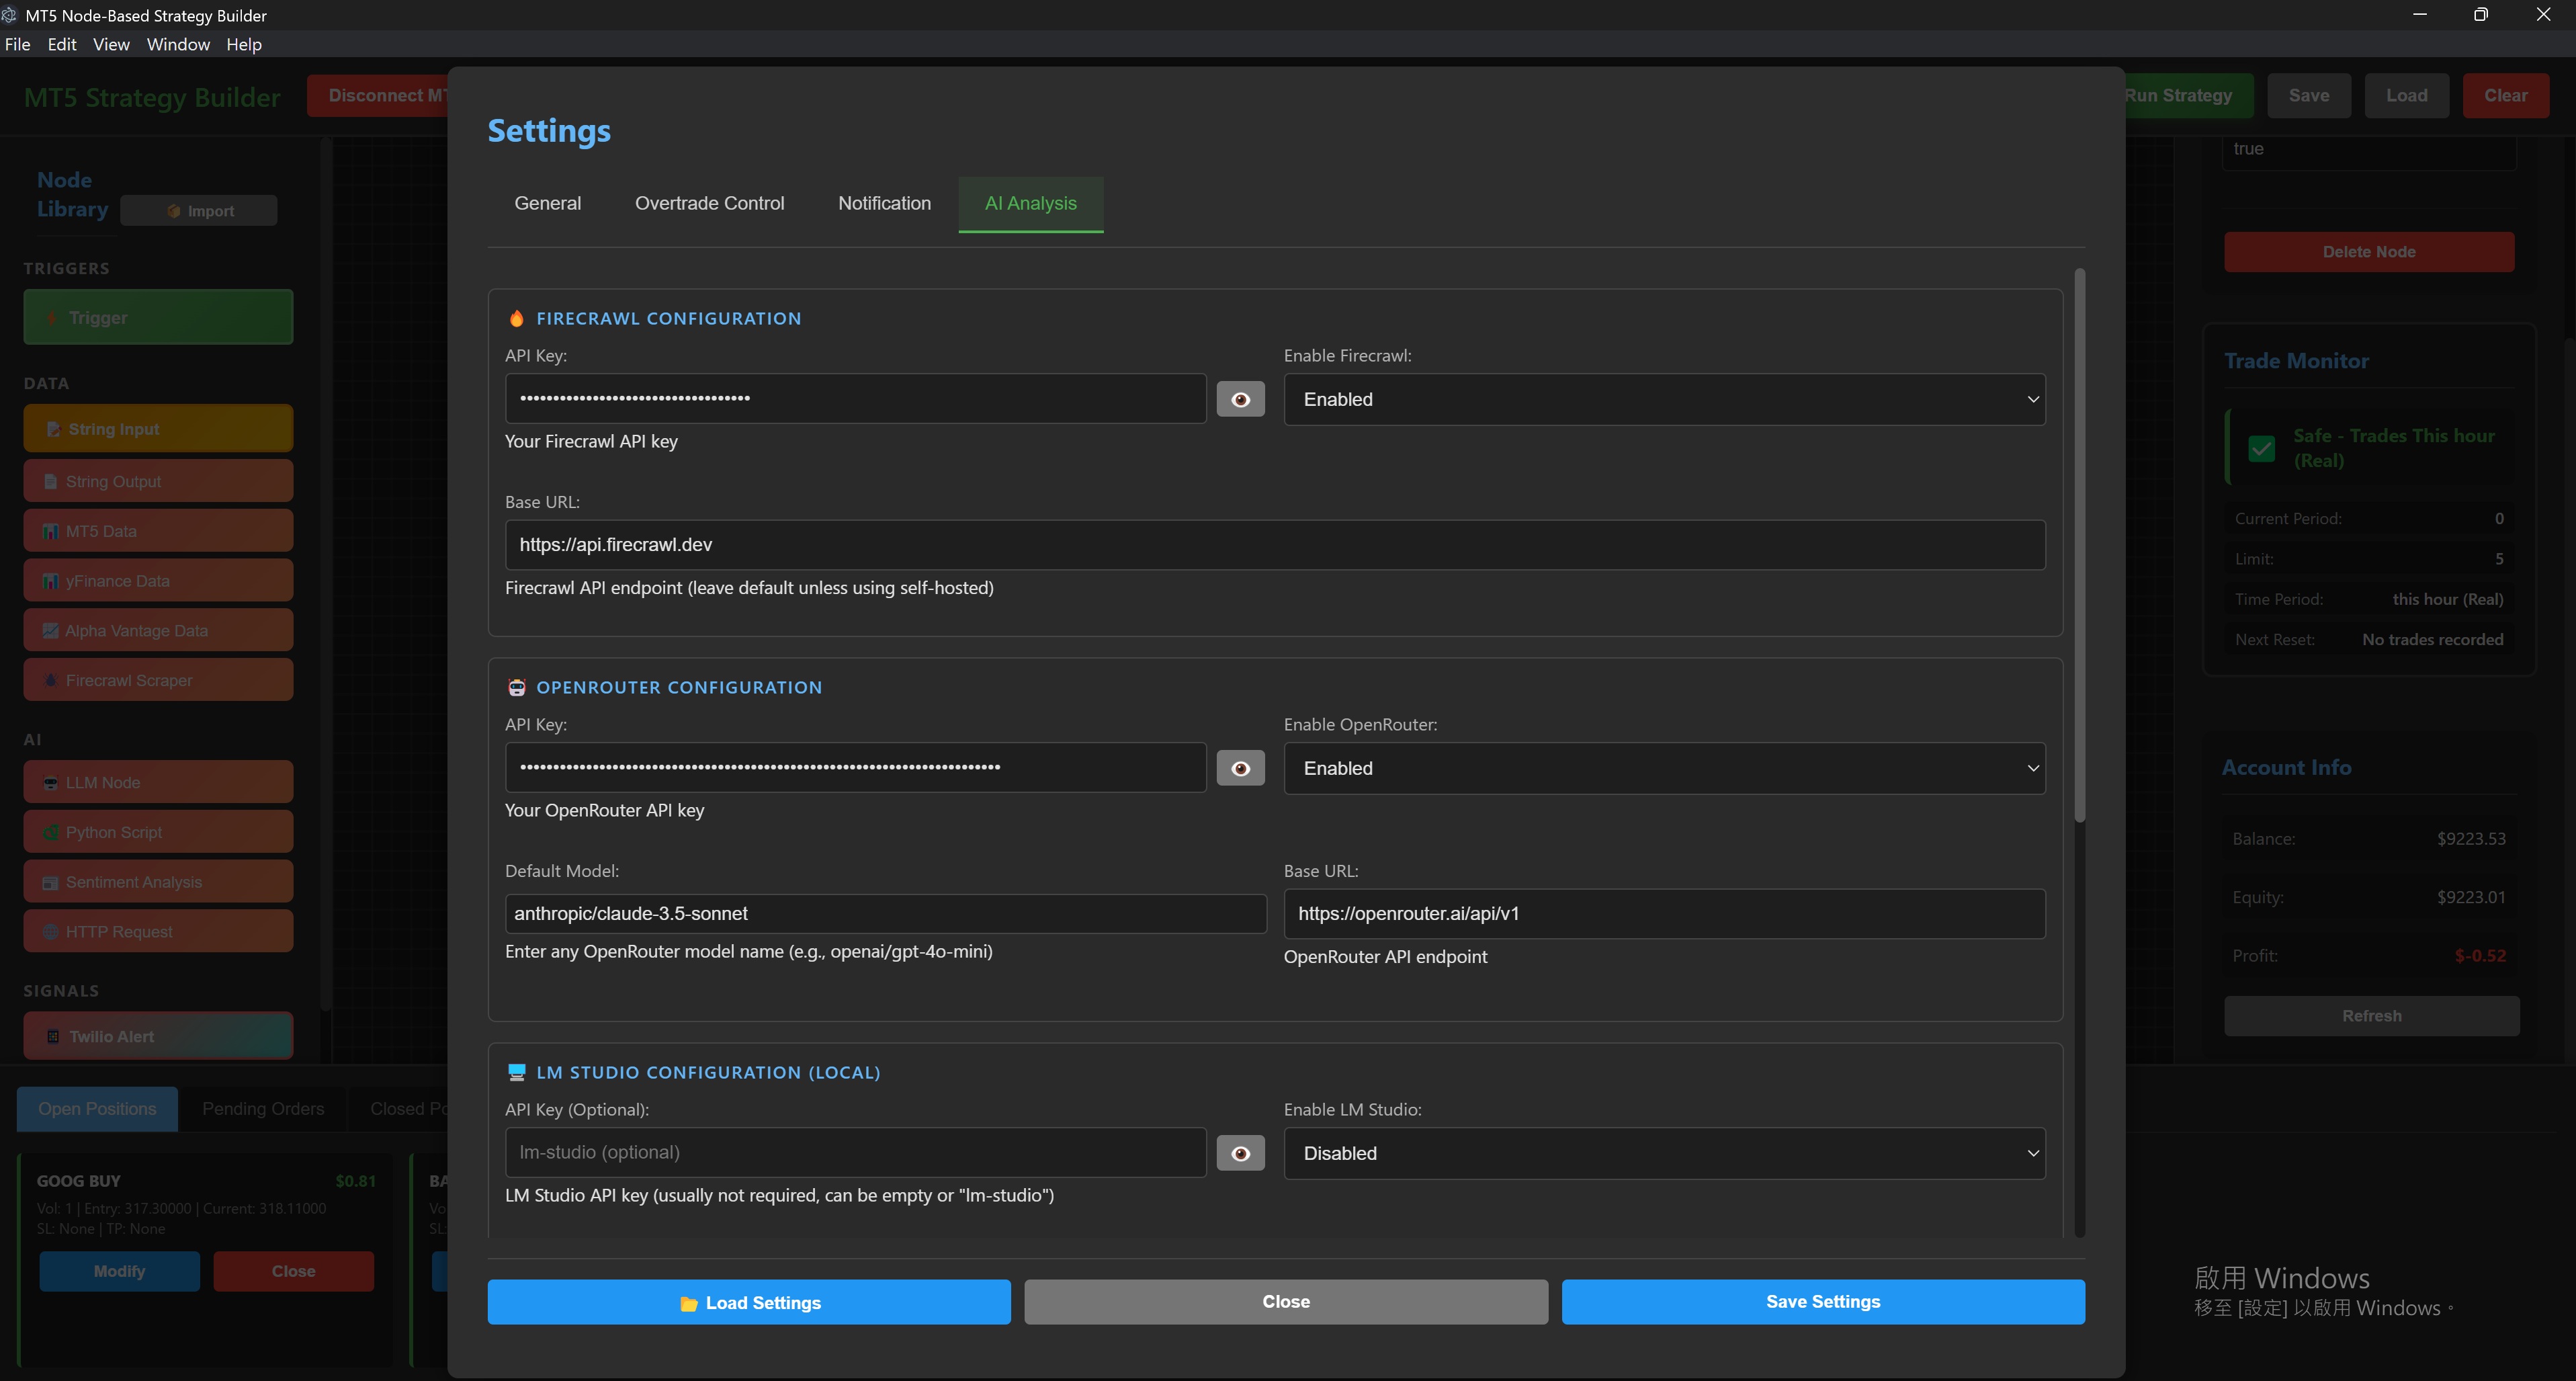Minimize the Strategy Builder window
This screenshot has width=2576, height=1381.
2419,15
